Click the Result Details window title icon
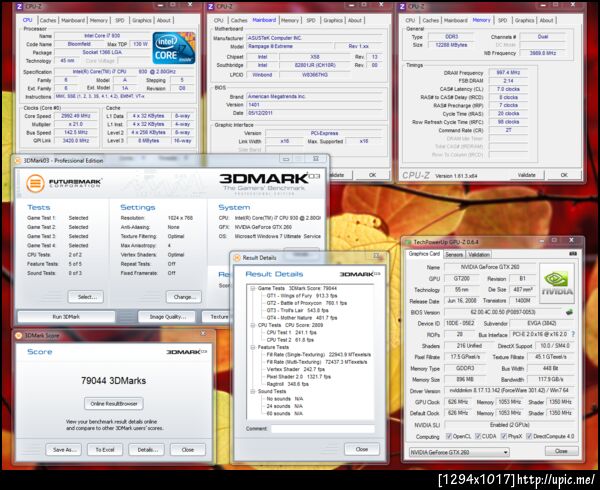600x490 pixels. [x=237, y=258]
